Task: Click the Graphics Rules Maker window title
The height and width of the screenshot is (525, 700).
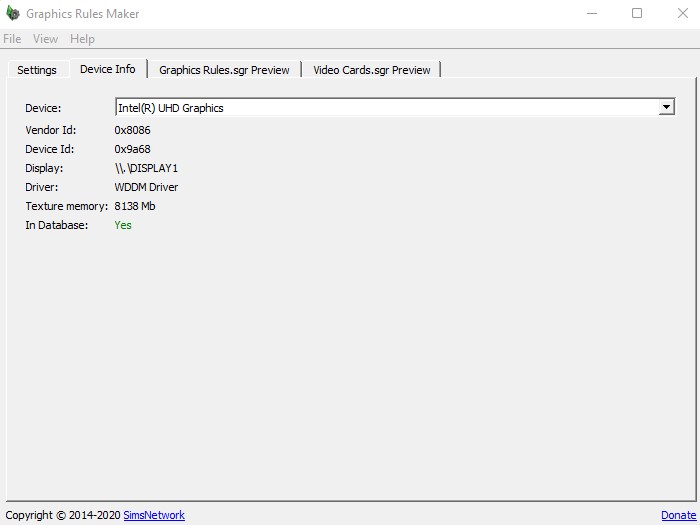Action: (83, 14)
